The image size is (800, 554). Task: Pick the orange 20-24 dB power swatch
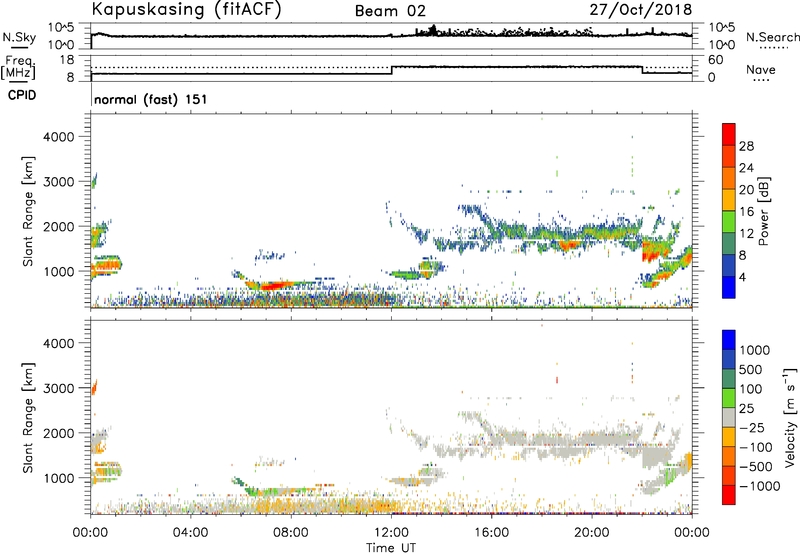(729, 178)
